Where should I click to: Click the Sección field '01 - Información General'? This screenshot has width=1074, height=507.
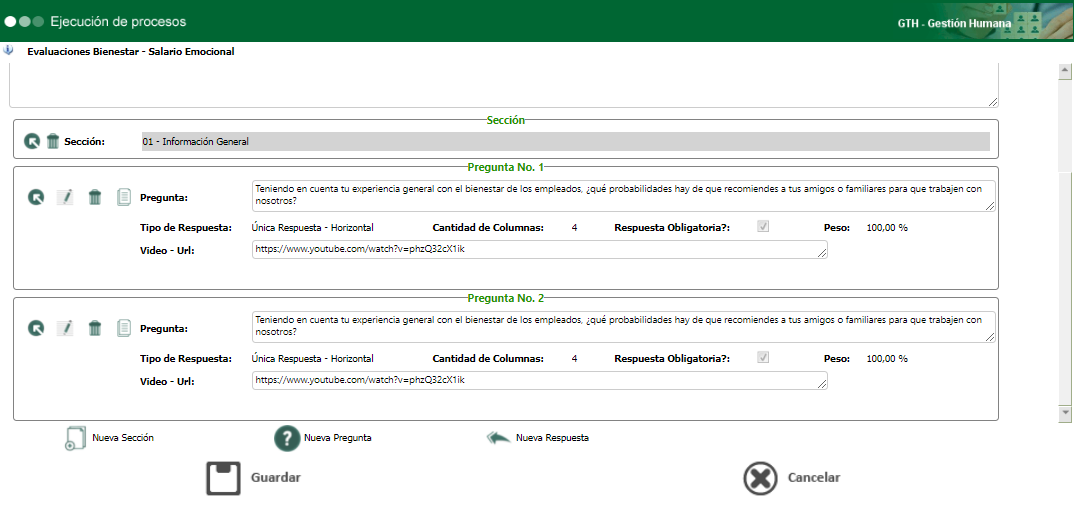point(566,142)
